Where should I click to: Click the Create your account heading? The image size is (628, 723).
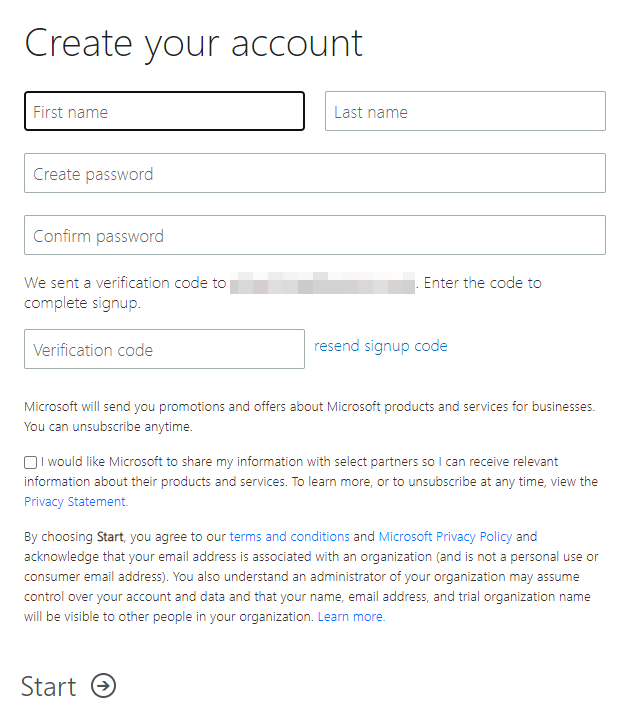point(194,43)
